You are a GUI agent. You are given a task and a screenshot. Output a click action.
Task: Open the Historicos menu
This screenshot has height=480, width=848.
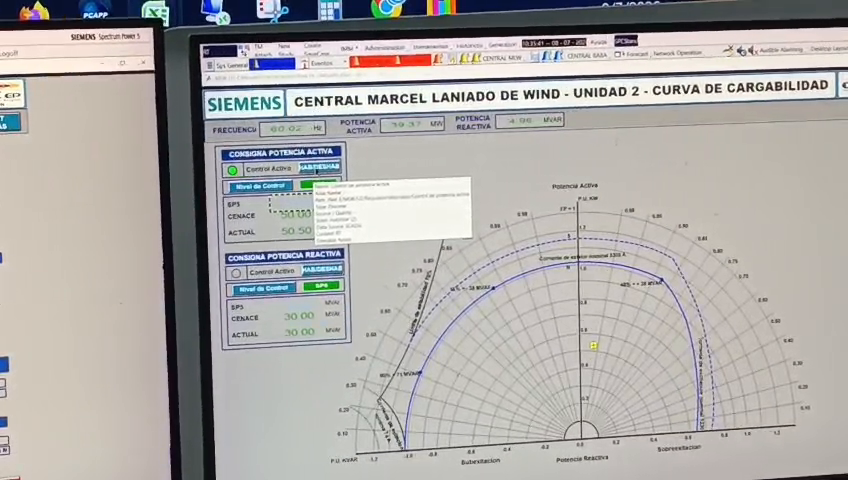[469, 46]
